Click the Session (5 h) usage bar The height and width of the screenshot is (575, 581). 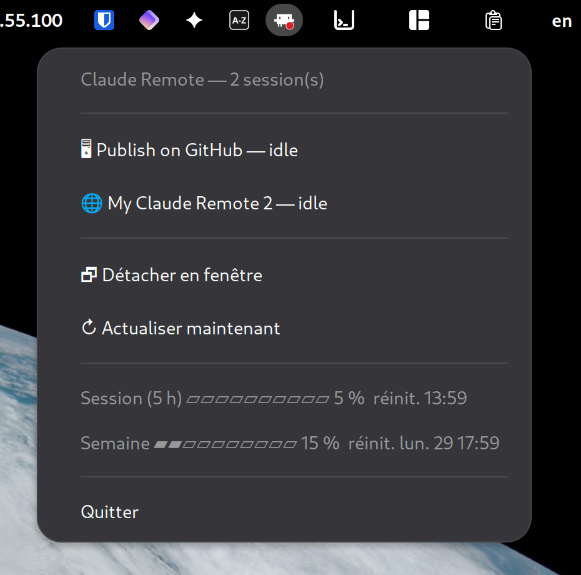258,399
